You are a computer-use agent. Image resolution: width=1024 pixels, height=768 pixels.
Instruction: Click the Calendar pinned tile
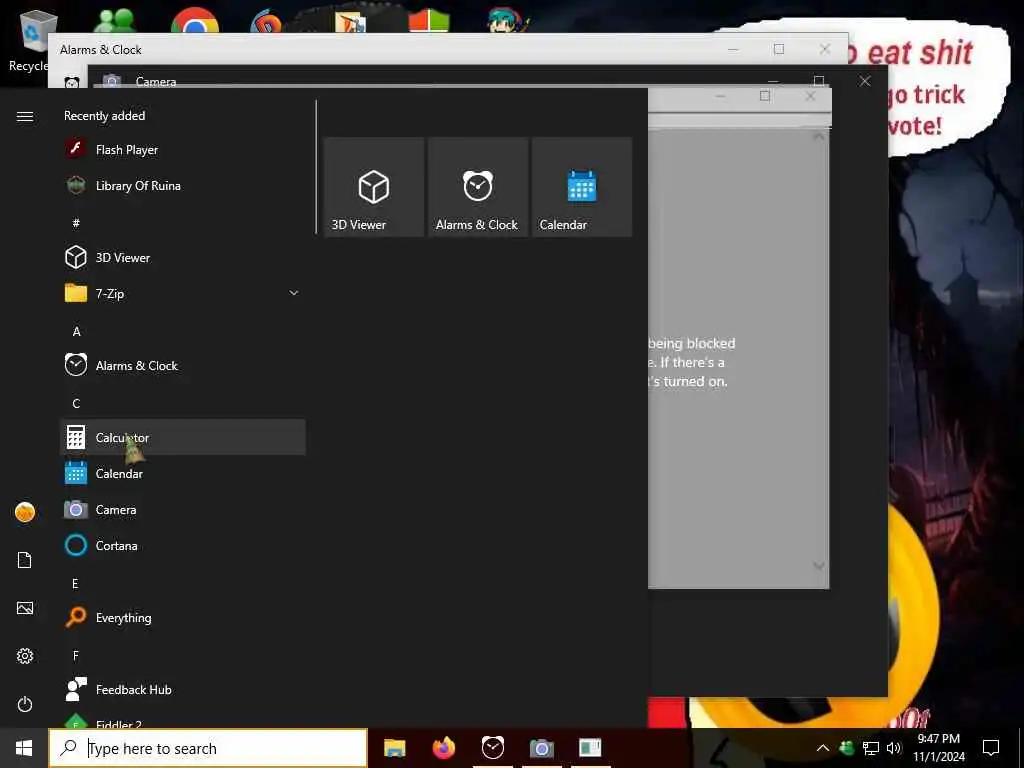pyautogui.click(x=582, y=187)
